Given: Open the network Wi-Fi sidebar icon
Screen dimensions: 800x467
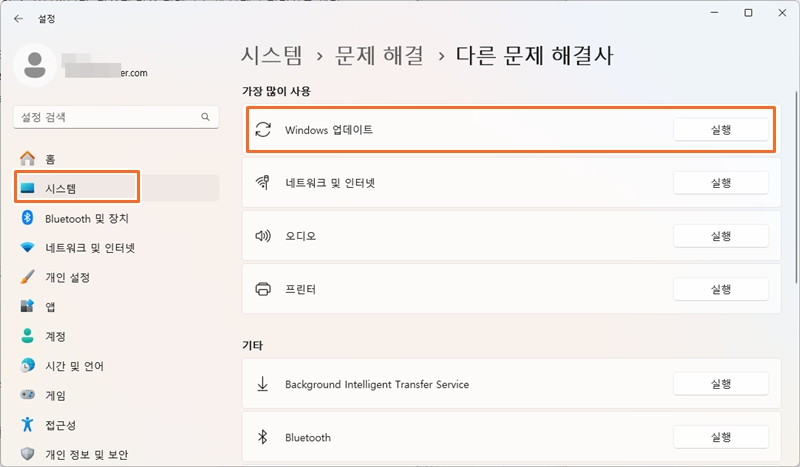Looking at the screenshot, I should click(28, 248).
